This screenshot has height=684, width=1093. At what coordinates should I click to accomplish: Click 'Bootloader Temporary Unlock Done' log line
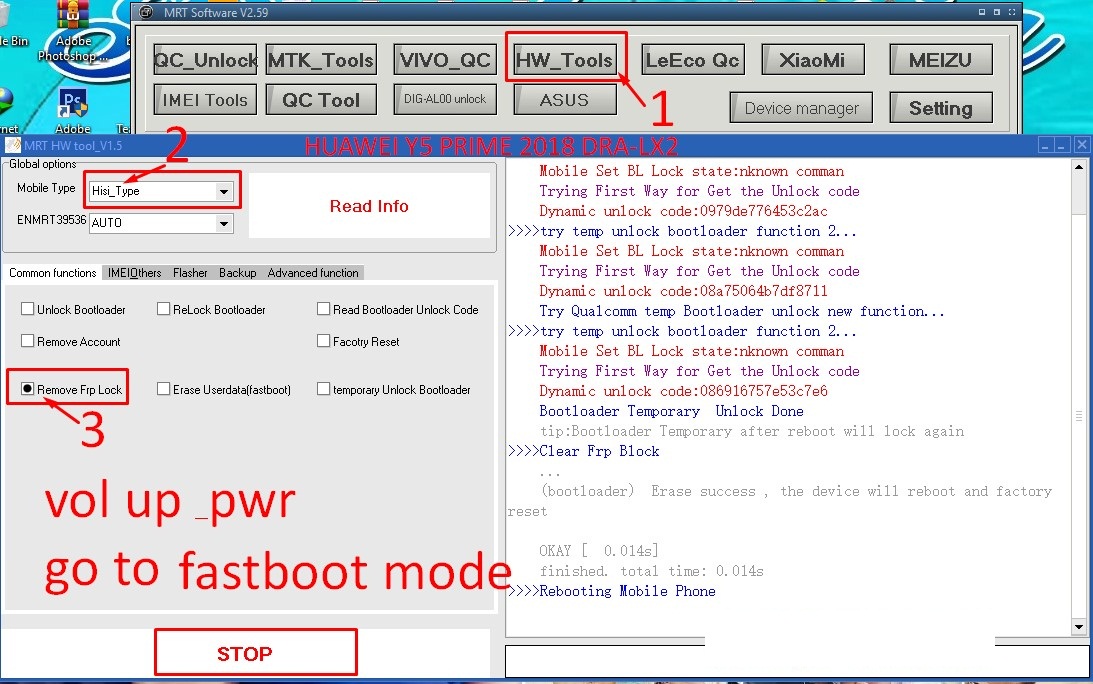click(x=671, y=411)
